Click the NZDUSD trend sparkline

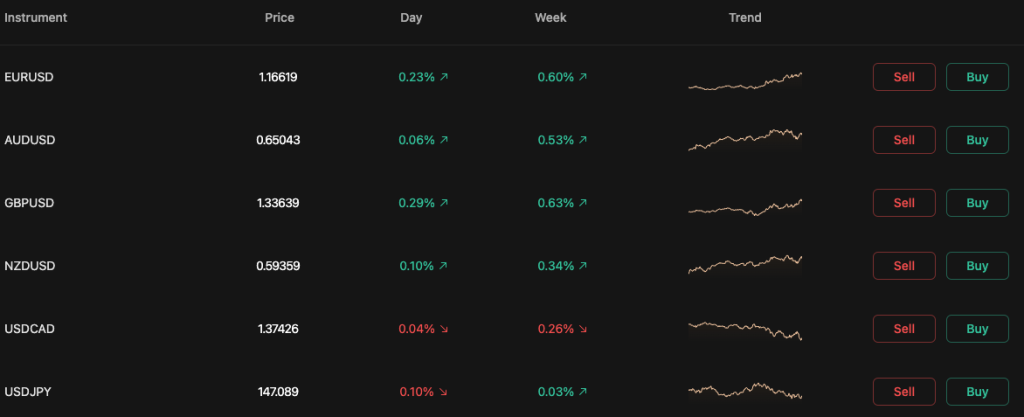click(745, 265)
